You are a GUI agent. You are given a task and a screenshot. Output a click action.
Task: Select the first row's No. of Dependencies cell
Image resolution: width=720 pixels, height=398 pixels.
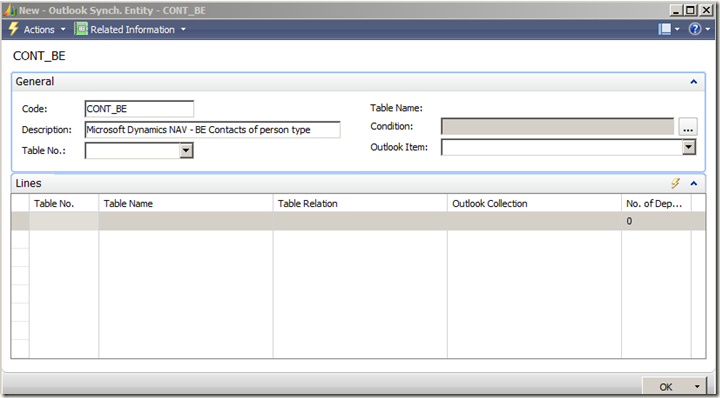pyautogui.click(x=656, y=221)
